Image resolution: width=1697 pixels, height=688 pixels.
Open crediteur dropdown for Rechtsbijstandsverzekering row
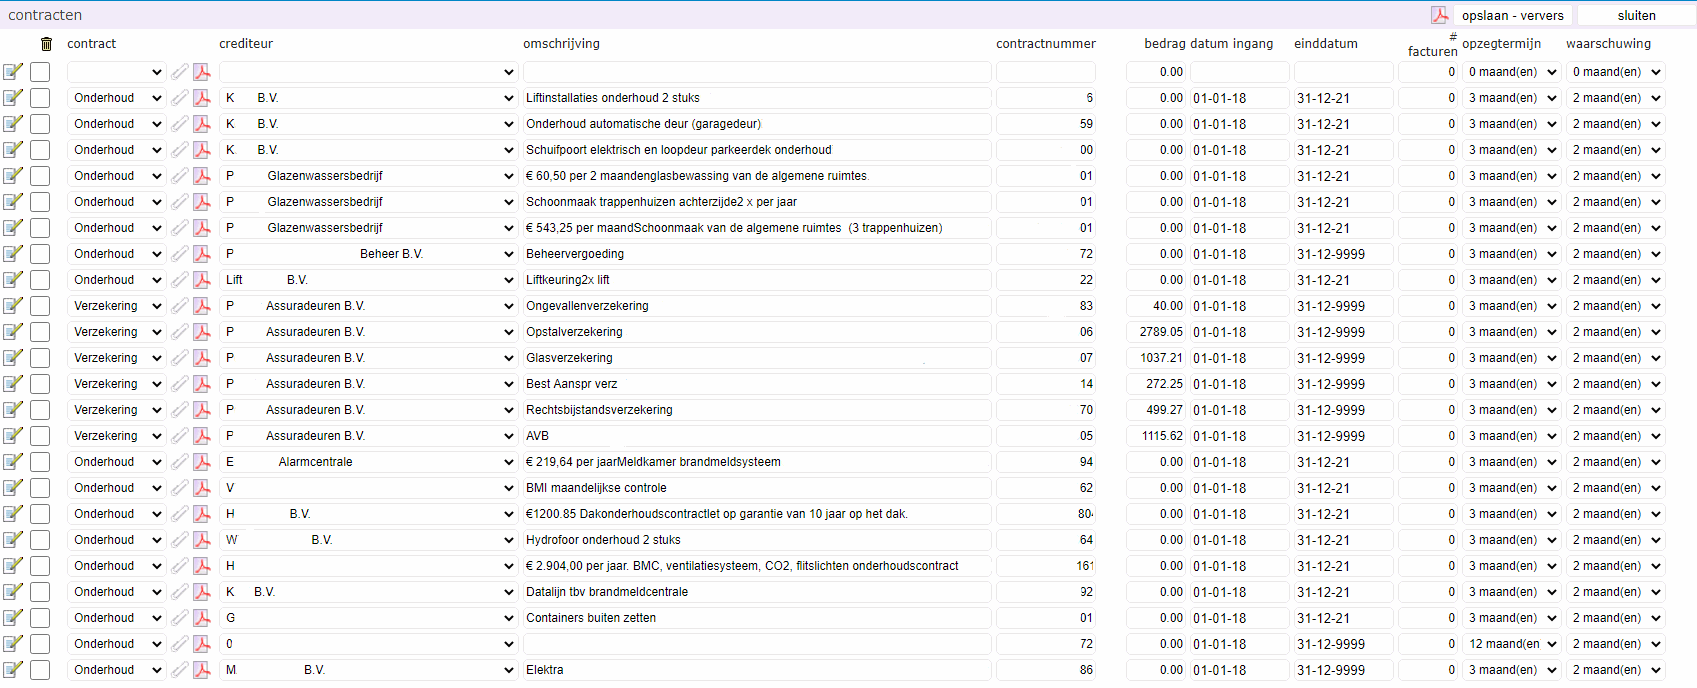click(x=368, y=410)
